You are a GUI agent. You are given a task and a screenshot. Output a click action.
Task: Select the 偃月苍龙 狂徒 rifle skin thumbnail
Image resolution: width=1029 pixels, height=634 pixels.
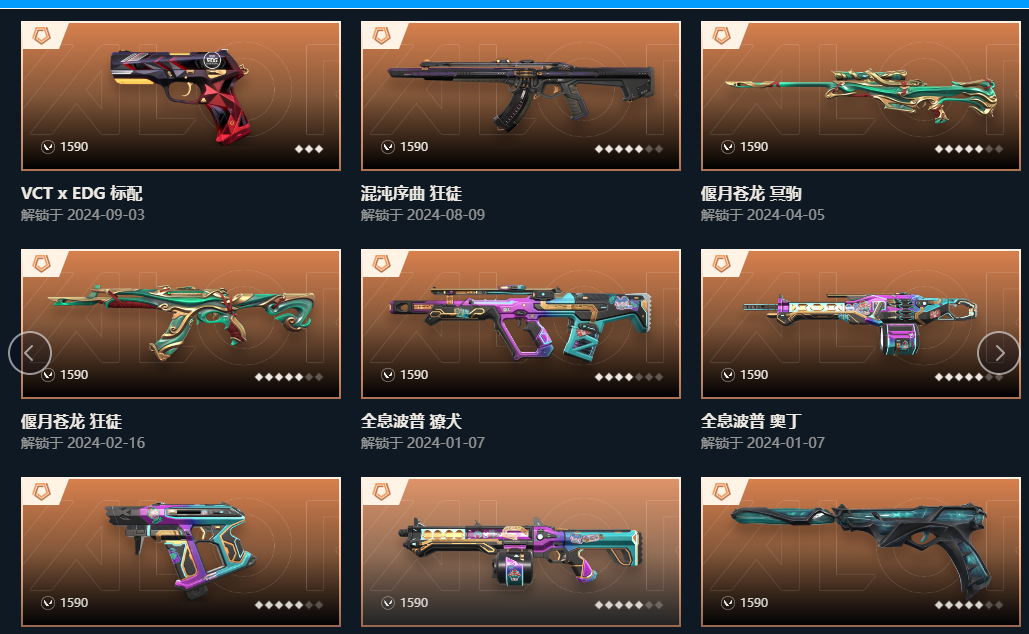(180, 324)
